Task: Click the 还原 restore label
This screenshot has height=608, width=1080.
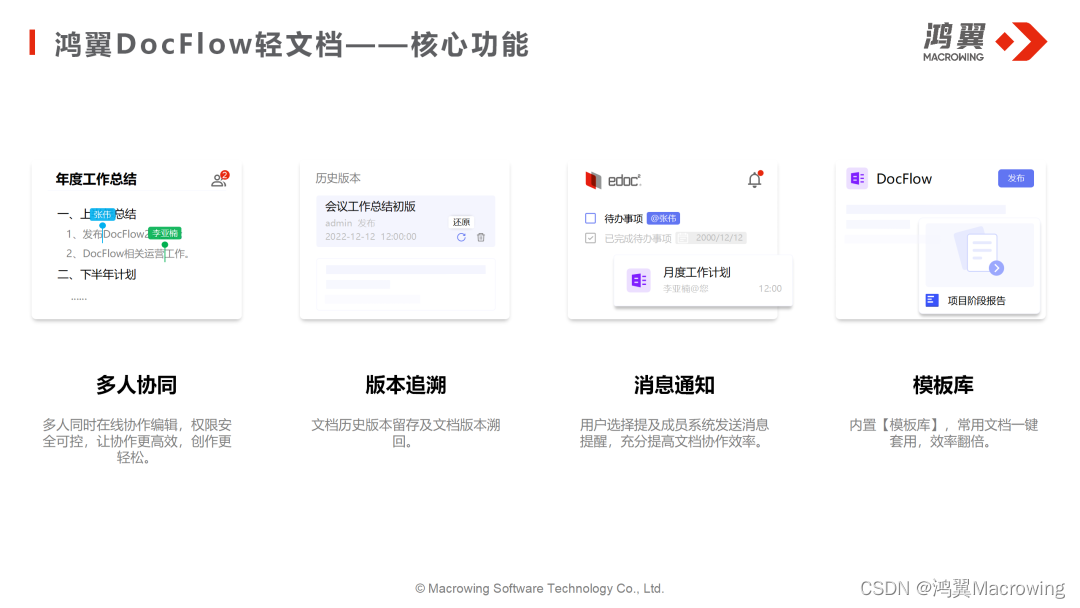Action: [x=461, y=222]
